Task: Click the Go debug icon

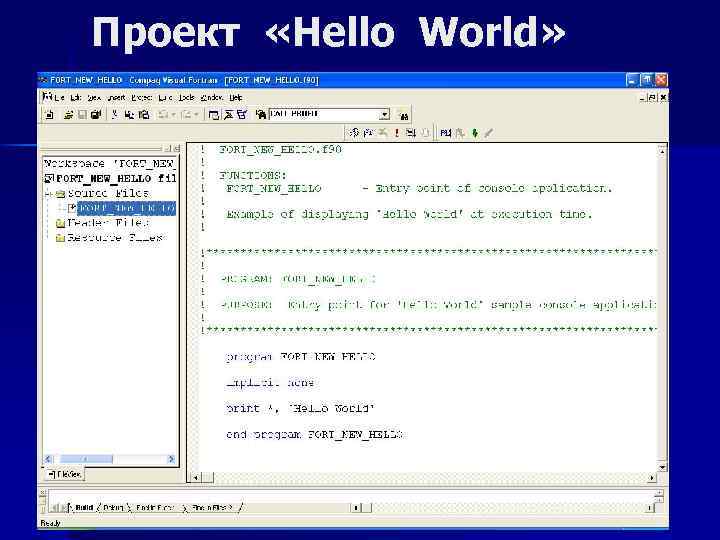Action: click(411, 133)
